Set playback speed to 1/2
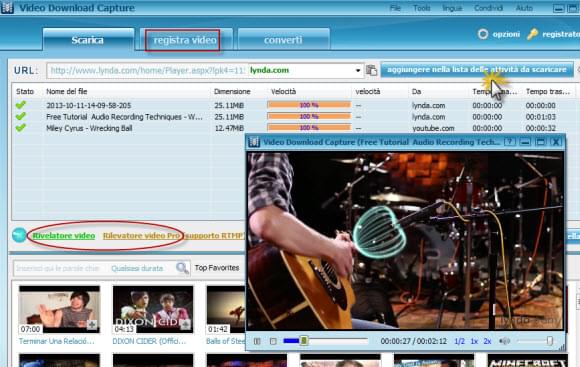Image resolution: width=580 pixels, height=367 pixels. click(459, 341)
